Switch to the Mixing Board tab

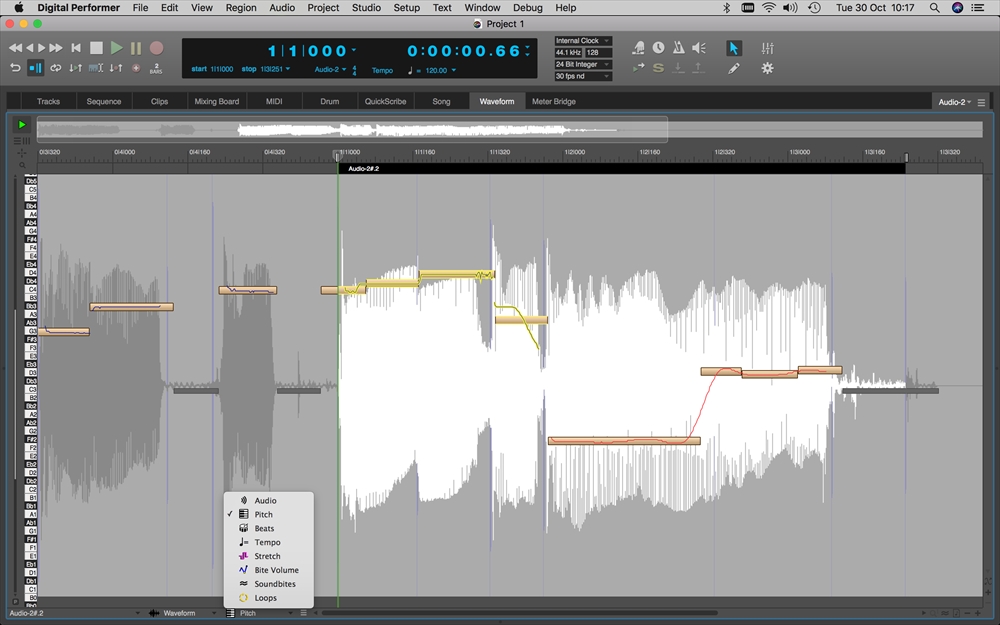(x=217, y=101)
